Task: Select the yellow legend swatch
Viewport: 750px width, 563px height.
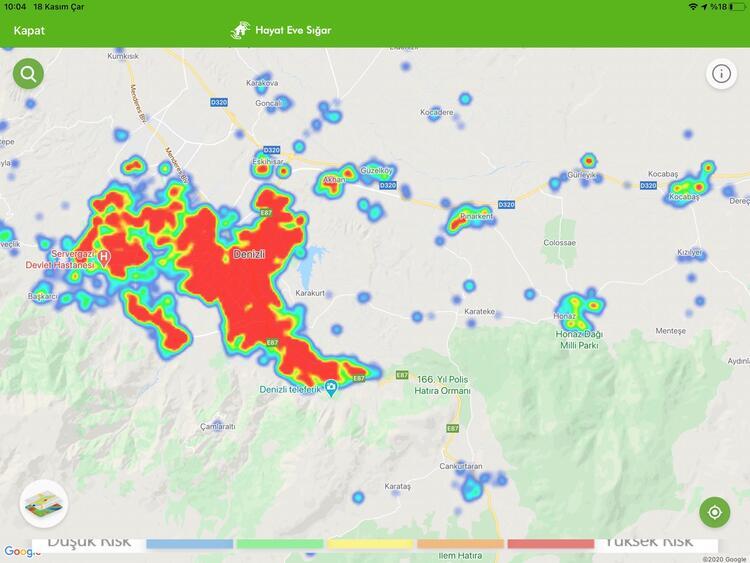Action: tap(370, 544)
